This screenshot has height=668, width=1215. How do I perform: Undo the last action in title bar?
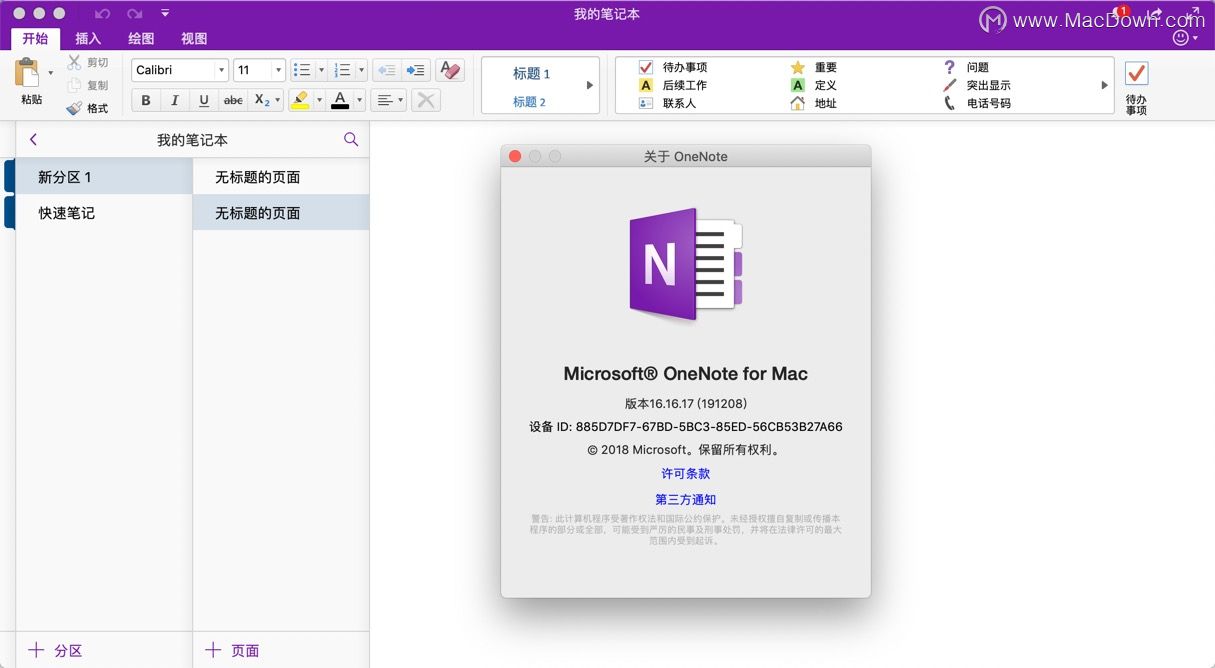click(102, 14)
